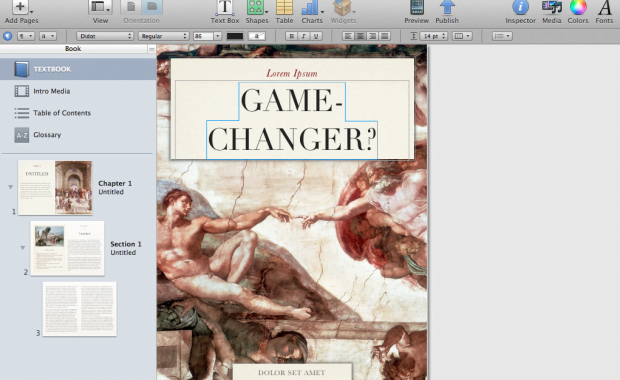Toggle bold formatting

292,36
